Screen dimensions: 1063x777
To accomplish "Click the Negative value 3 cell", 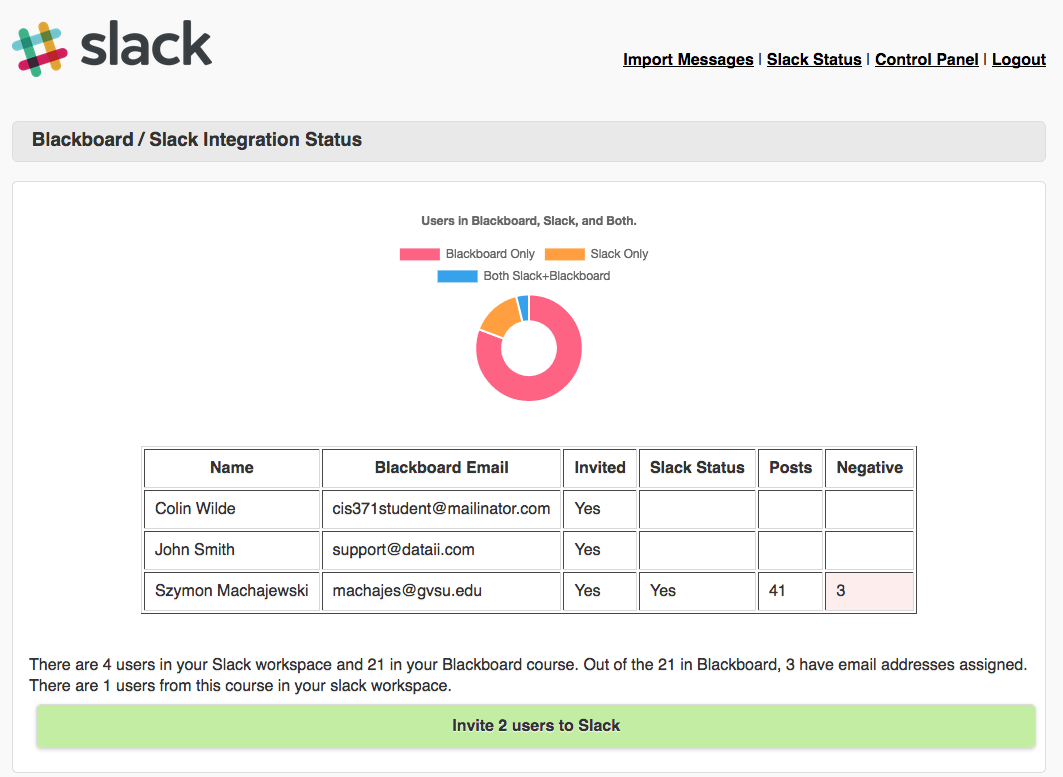I will tap(870, 591).
